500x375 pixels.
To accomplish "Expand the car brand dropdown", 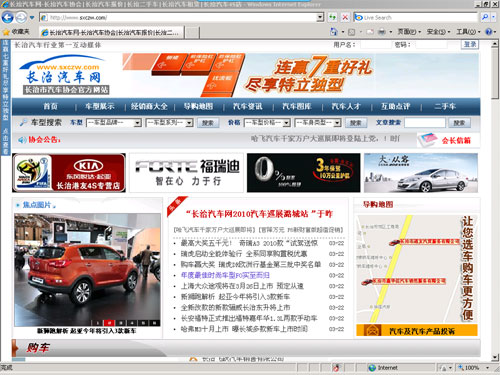I will click(x=137, y=123).
